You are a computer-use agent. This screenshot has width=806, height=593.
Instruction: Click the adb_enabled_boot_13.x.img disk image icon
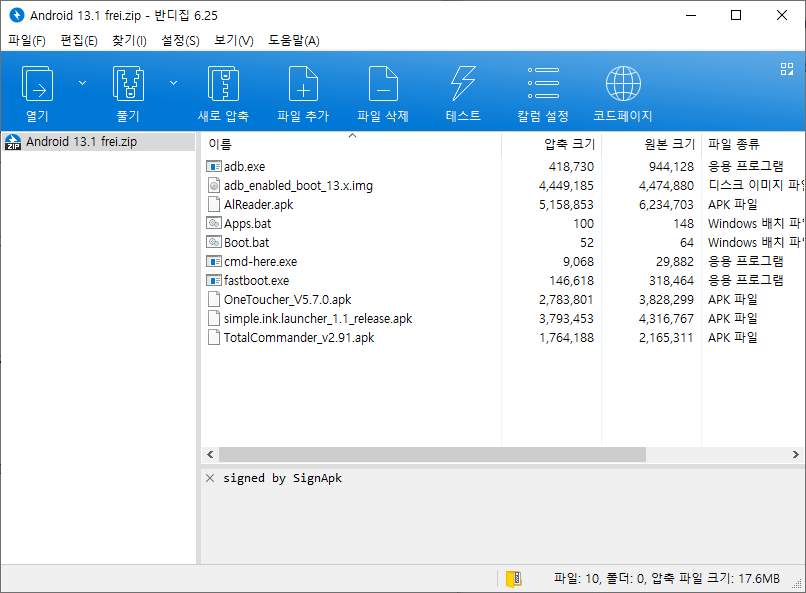pyautogui.click(x=214, y=186)
